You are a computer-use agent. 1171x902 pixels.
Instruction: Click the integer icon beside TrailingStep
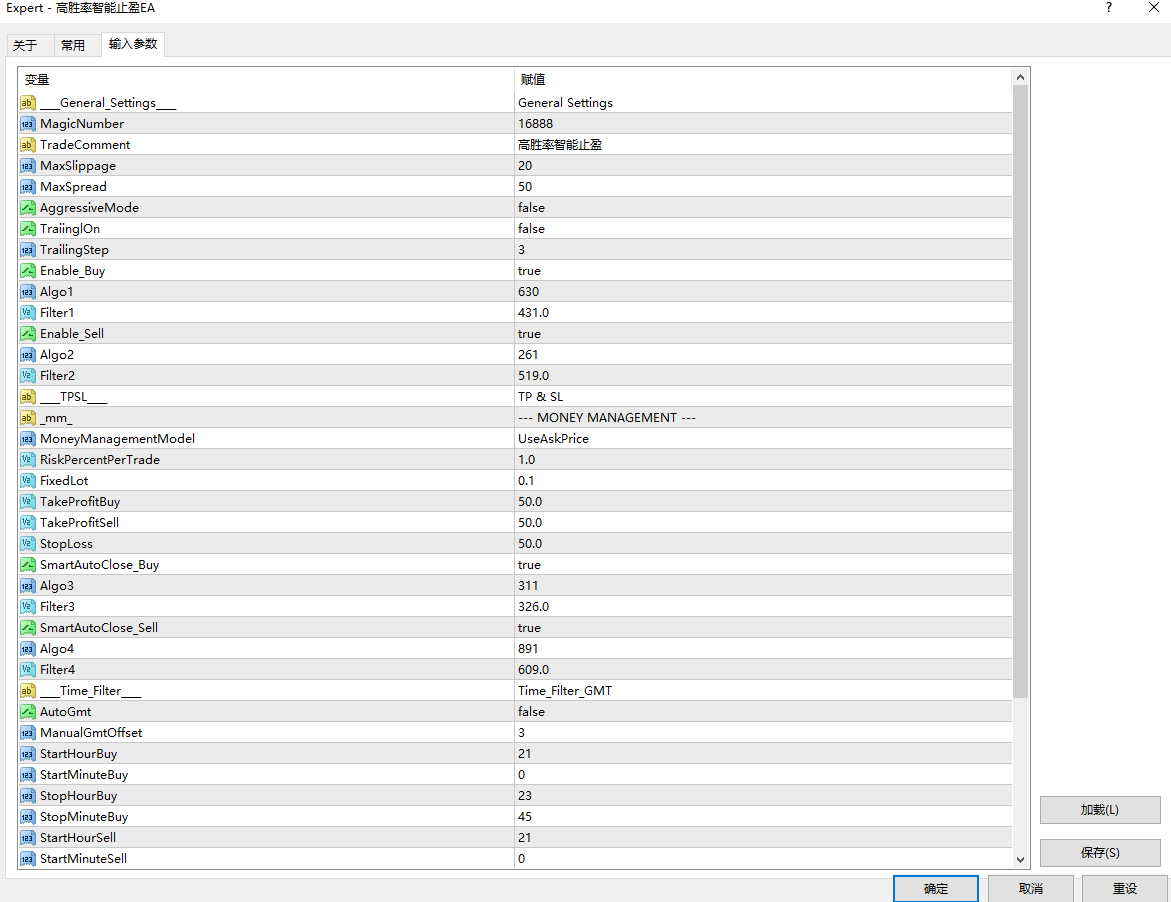pyautogui.click(x=28, y=250)
